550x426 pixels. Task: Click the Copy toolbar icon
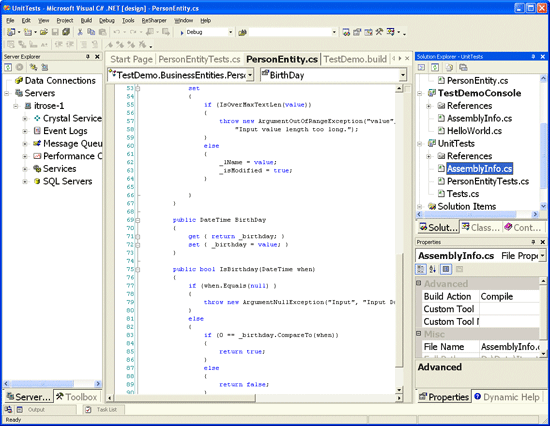(x=91, y=32)
